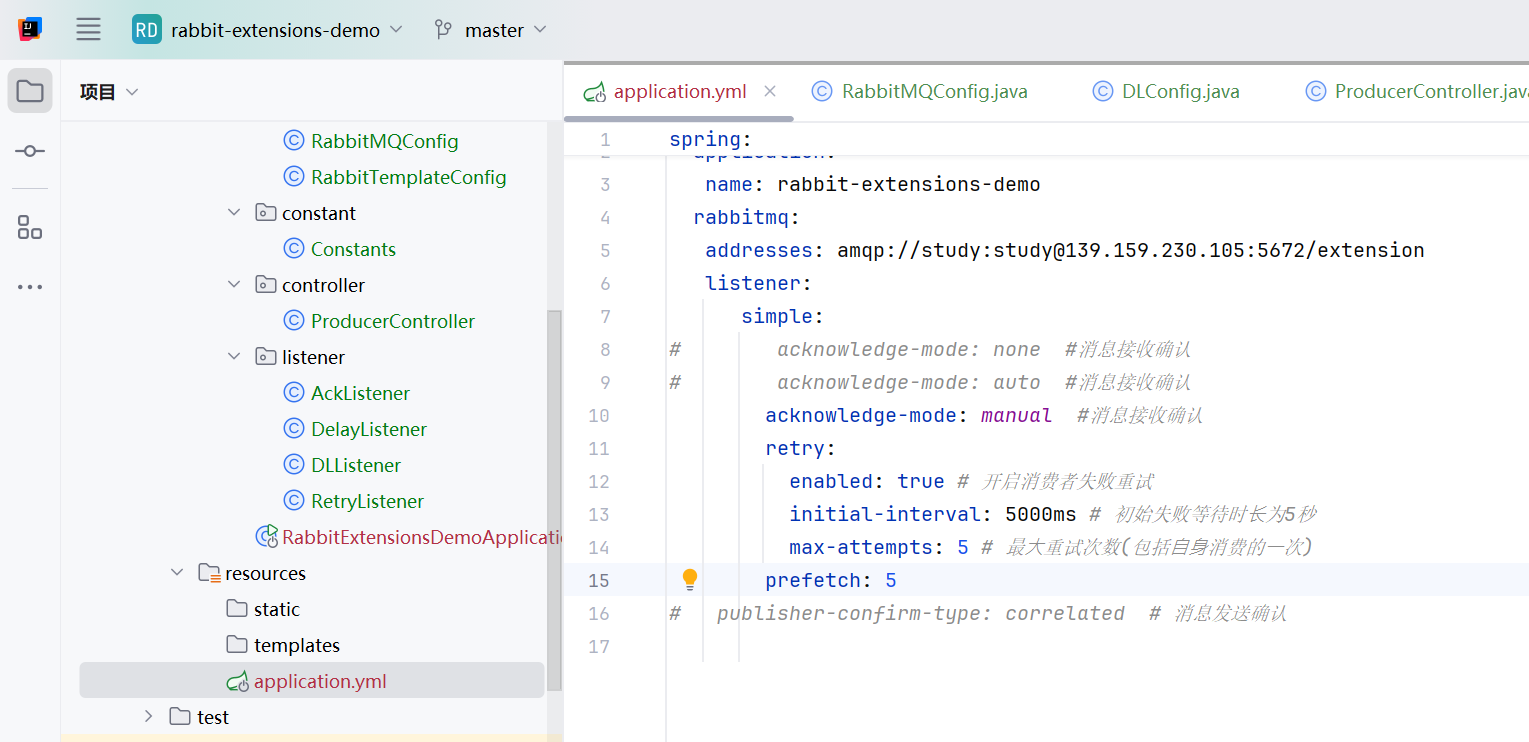Screen dimensions: 1529x742
Task: Select ProducerController in project tree
Action: pos(393,321)
